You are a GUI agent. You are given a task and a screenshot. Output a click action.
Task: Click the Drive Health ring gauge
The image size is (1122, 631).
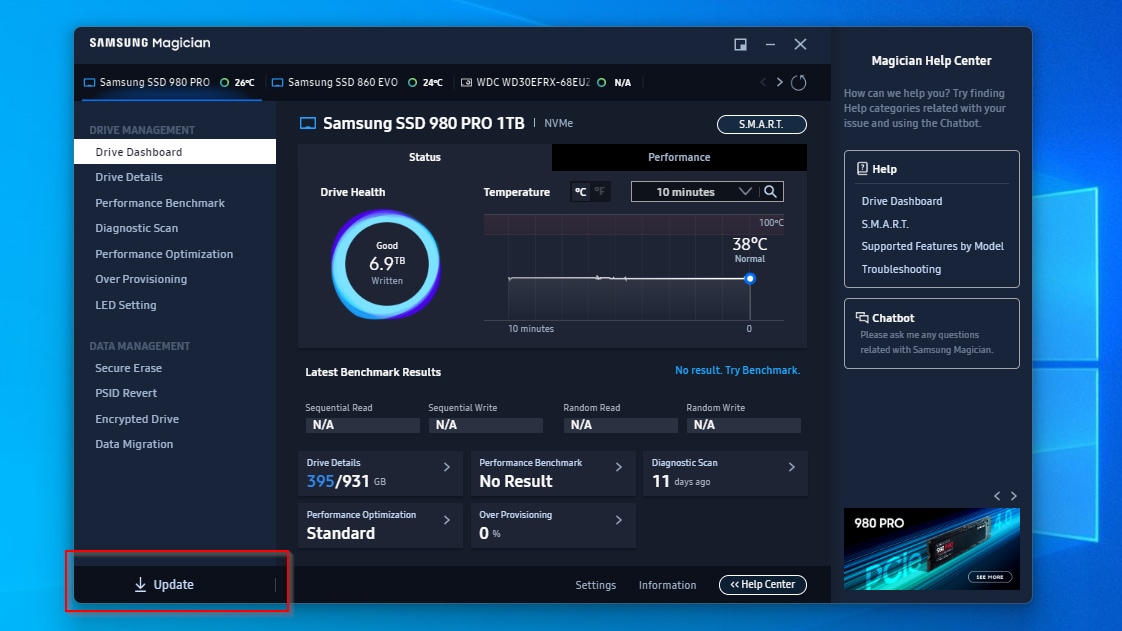tap(386, 264)
